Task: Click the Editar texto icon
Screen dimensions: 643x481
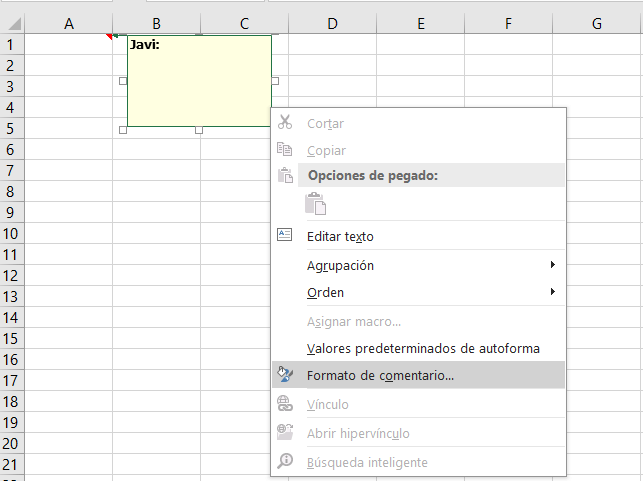Action: (285, 236)
